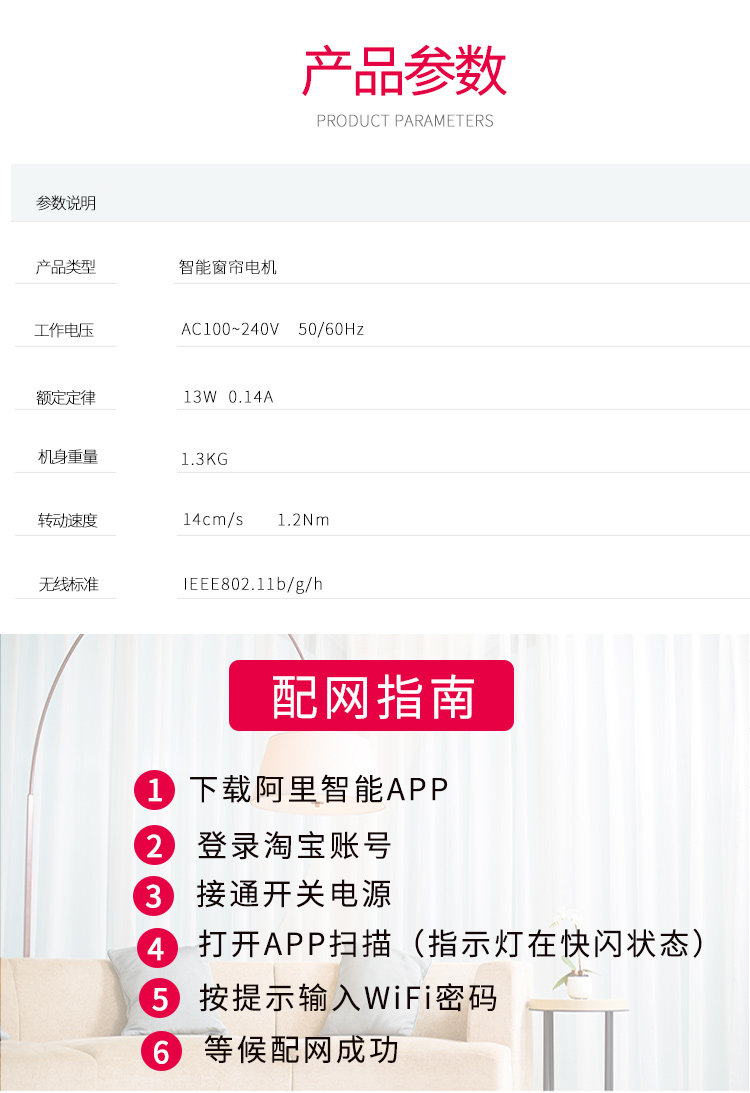The width and height of the screenshot is (750, 1093).
Task: Click the 工作电压 label
Action: (64, 330)
